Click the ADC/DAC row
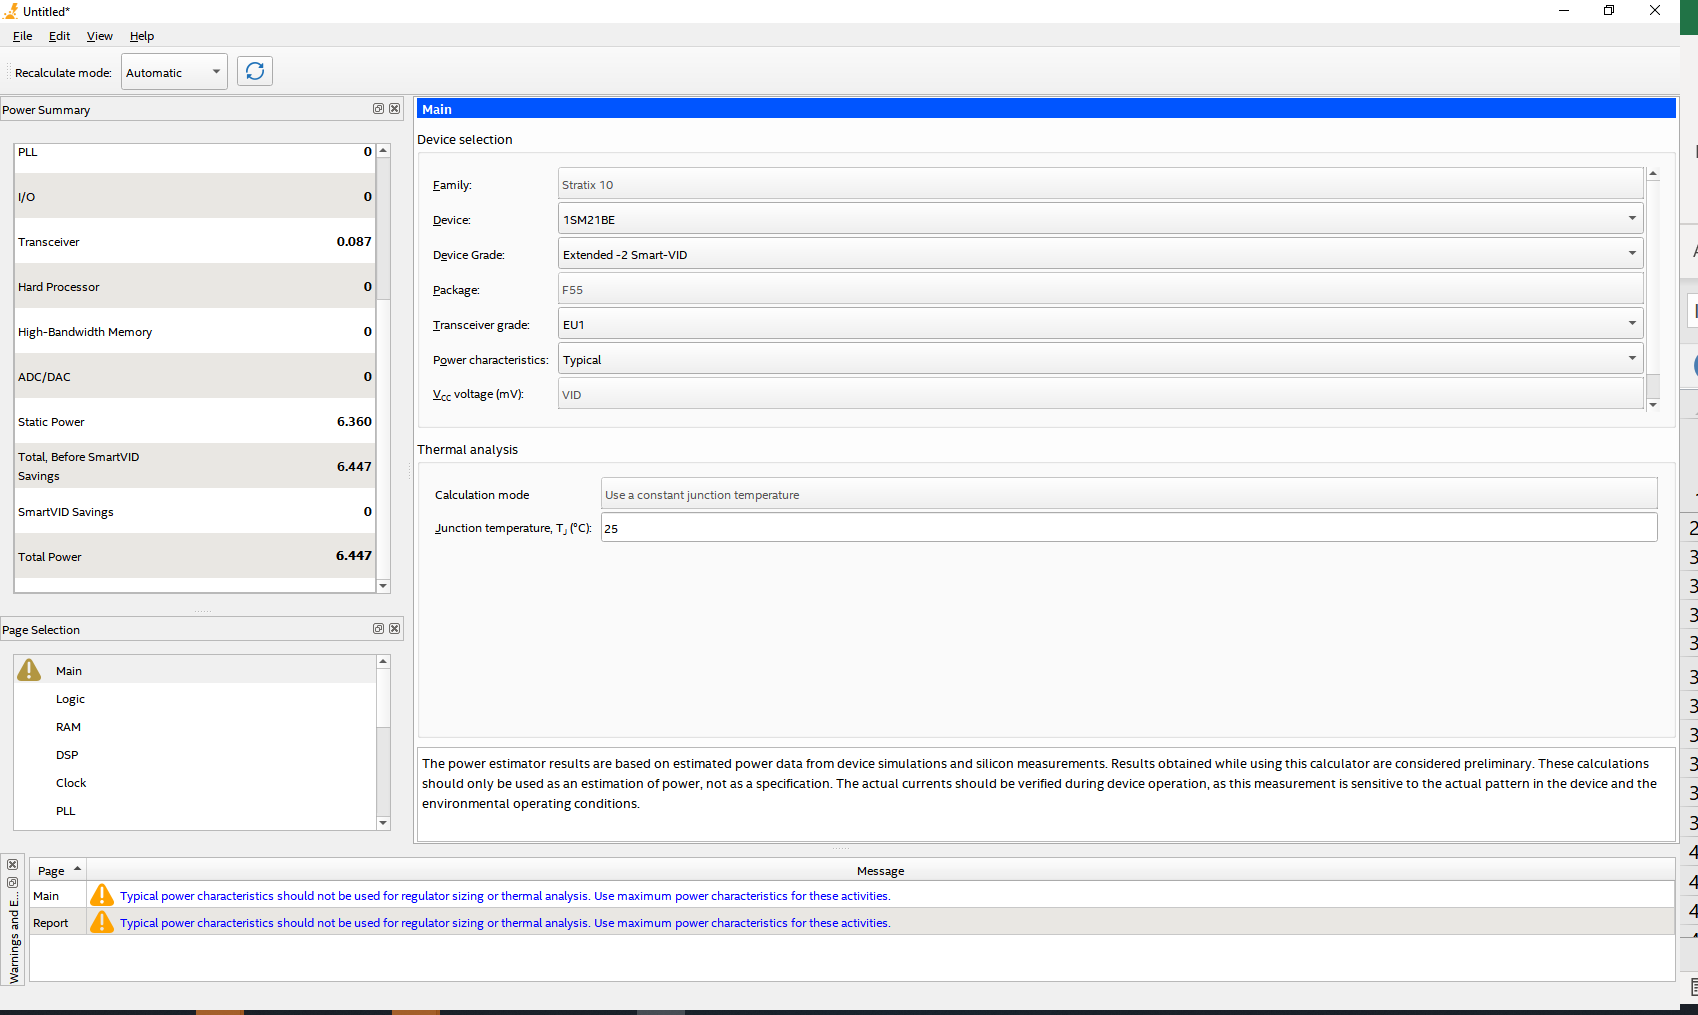The height and width of the screenshot is (1015, 1698). (x=195, y=376)
